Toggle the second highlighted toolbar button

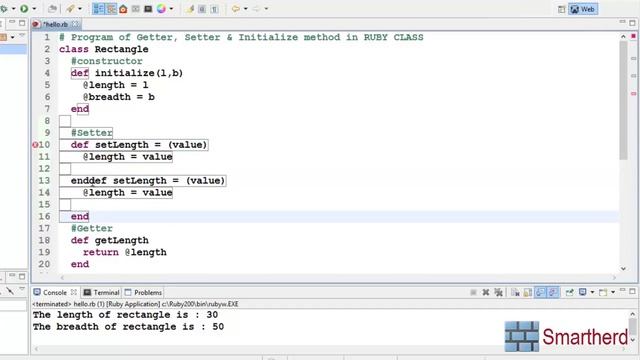(x=111, y=9)
